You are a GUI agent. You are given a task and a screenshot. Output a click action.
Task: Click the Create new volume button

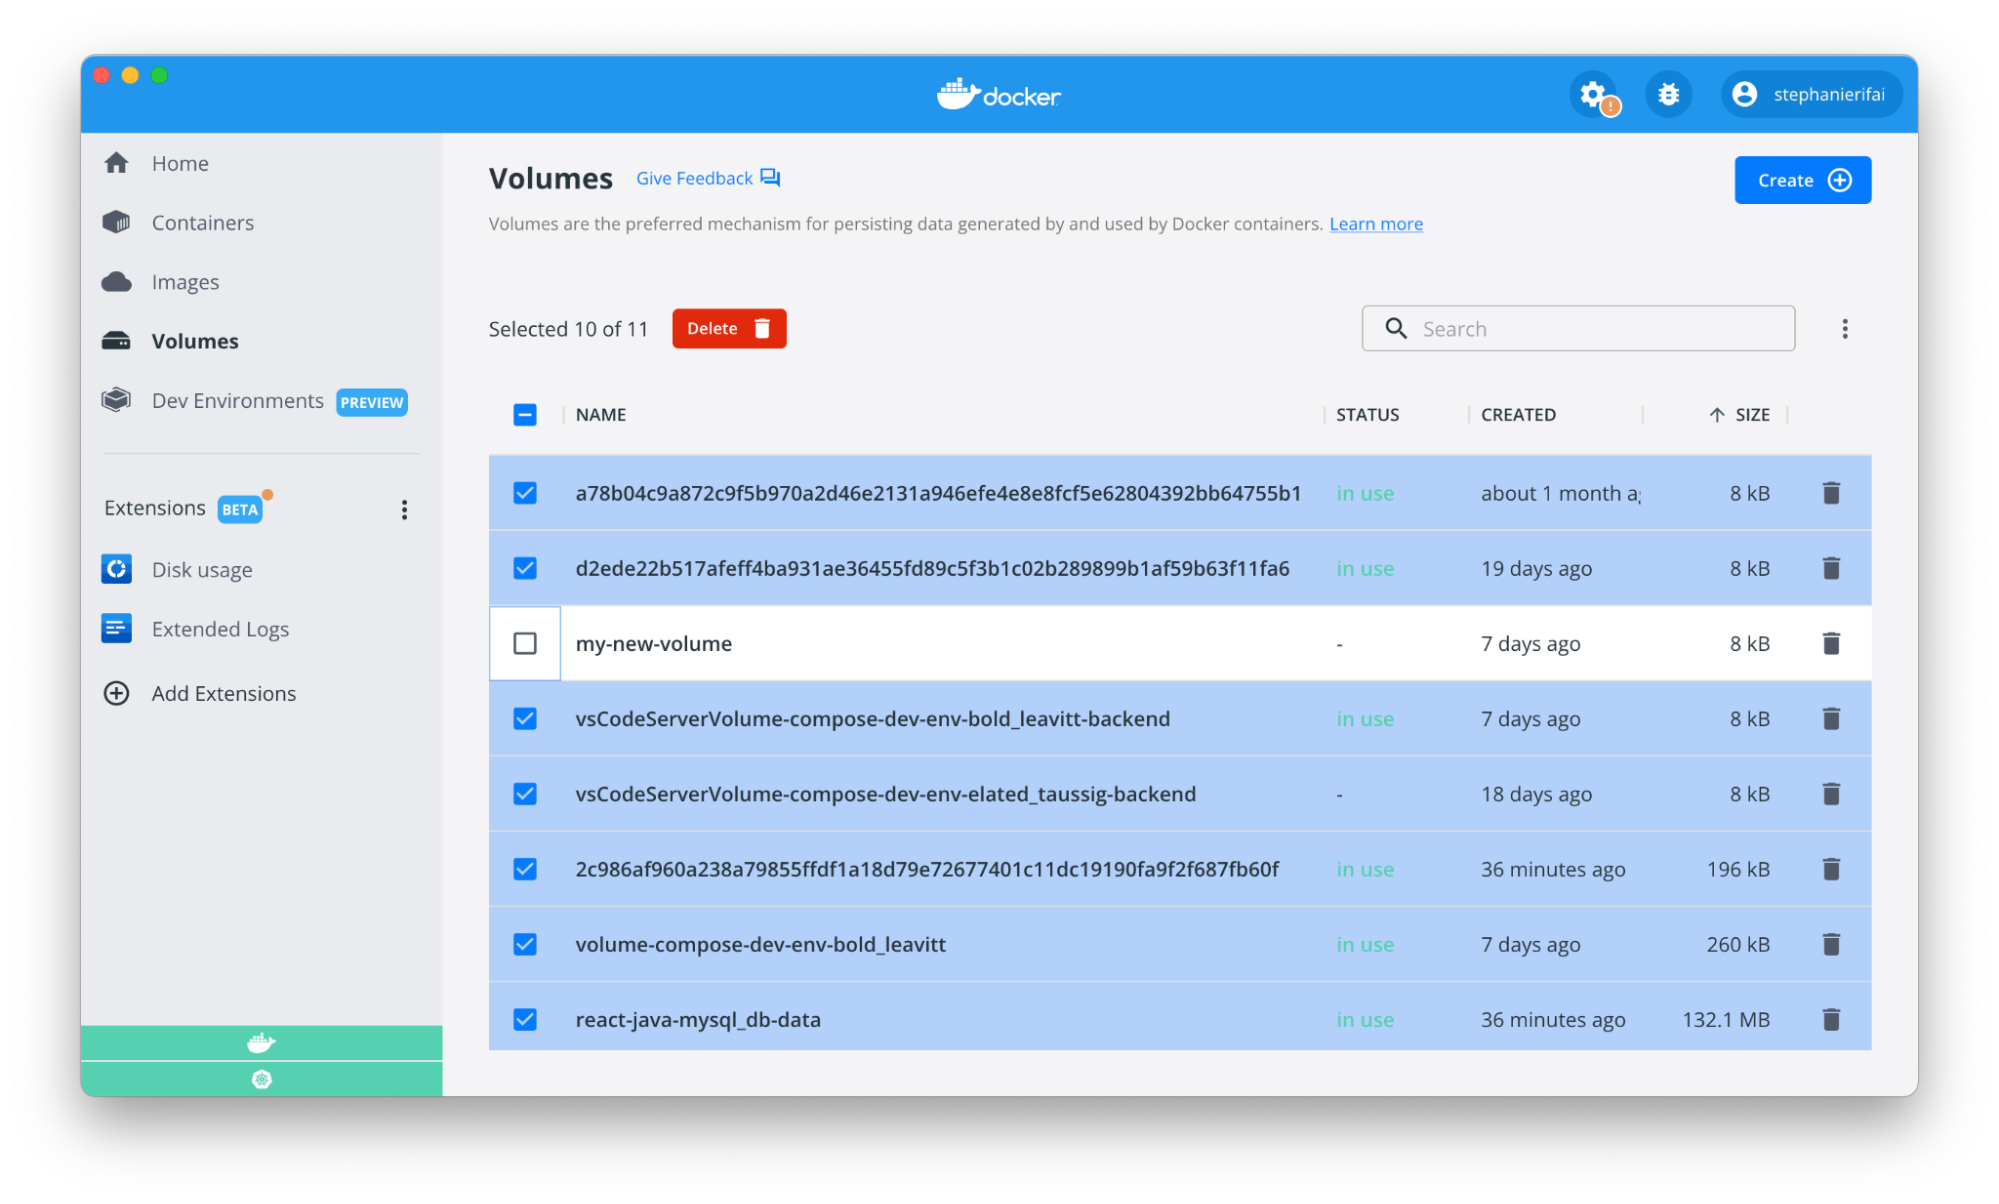pyautogui.click(x=1801, y=179)
